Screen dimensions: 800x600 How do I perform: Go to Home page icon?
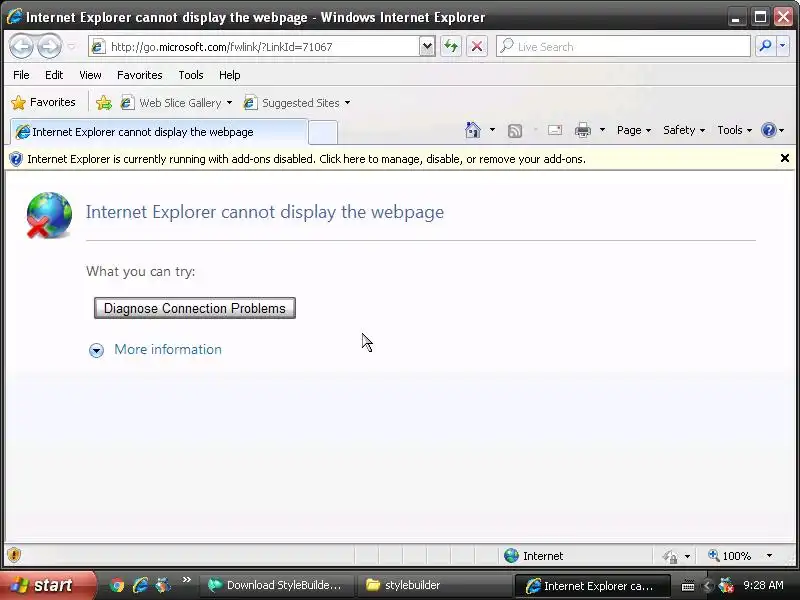pos(473,130)
